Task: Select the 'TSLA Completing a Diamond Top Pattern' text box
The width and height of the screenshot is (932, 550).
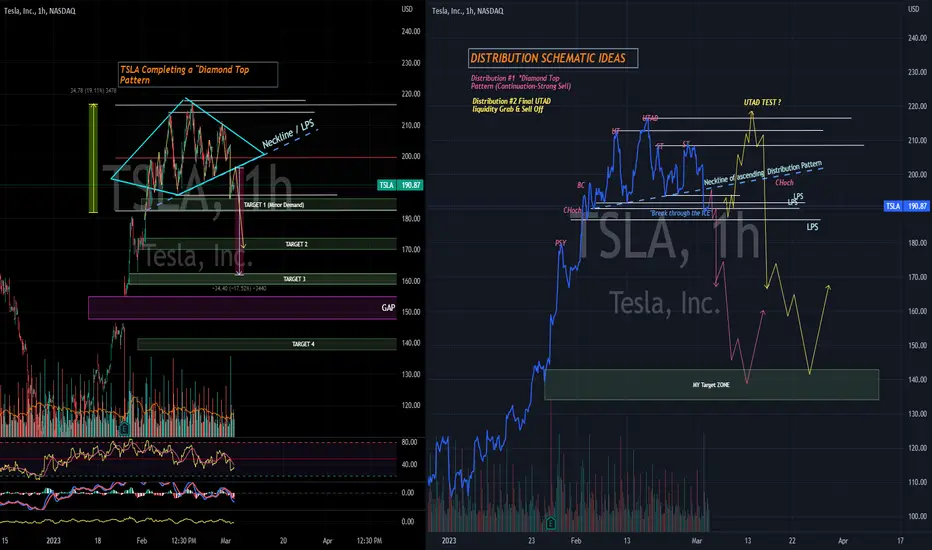Action: click(x=198, y=74)
